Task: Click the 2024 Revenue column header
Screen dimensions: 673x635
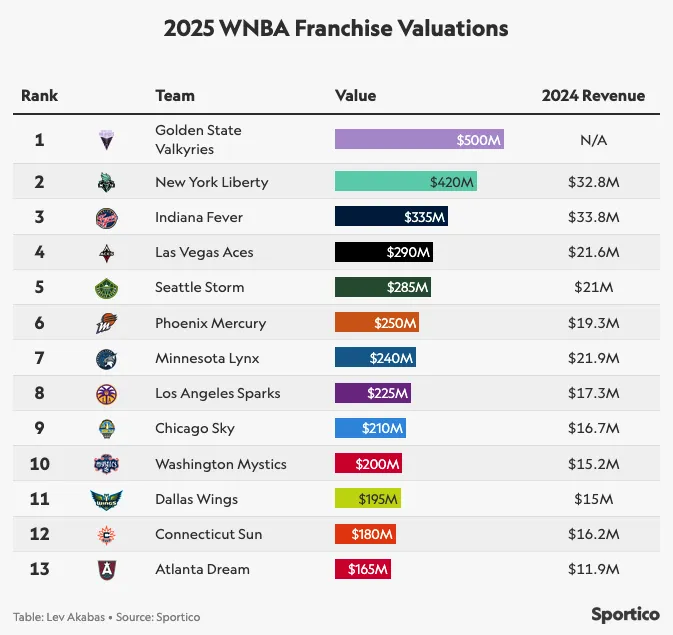Action: pyautogui.click(x=593, y=96)
